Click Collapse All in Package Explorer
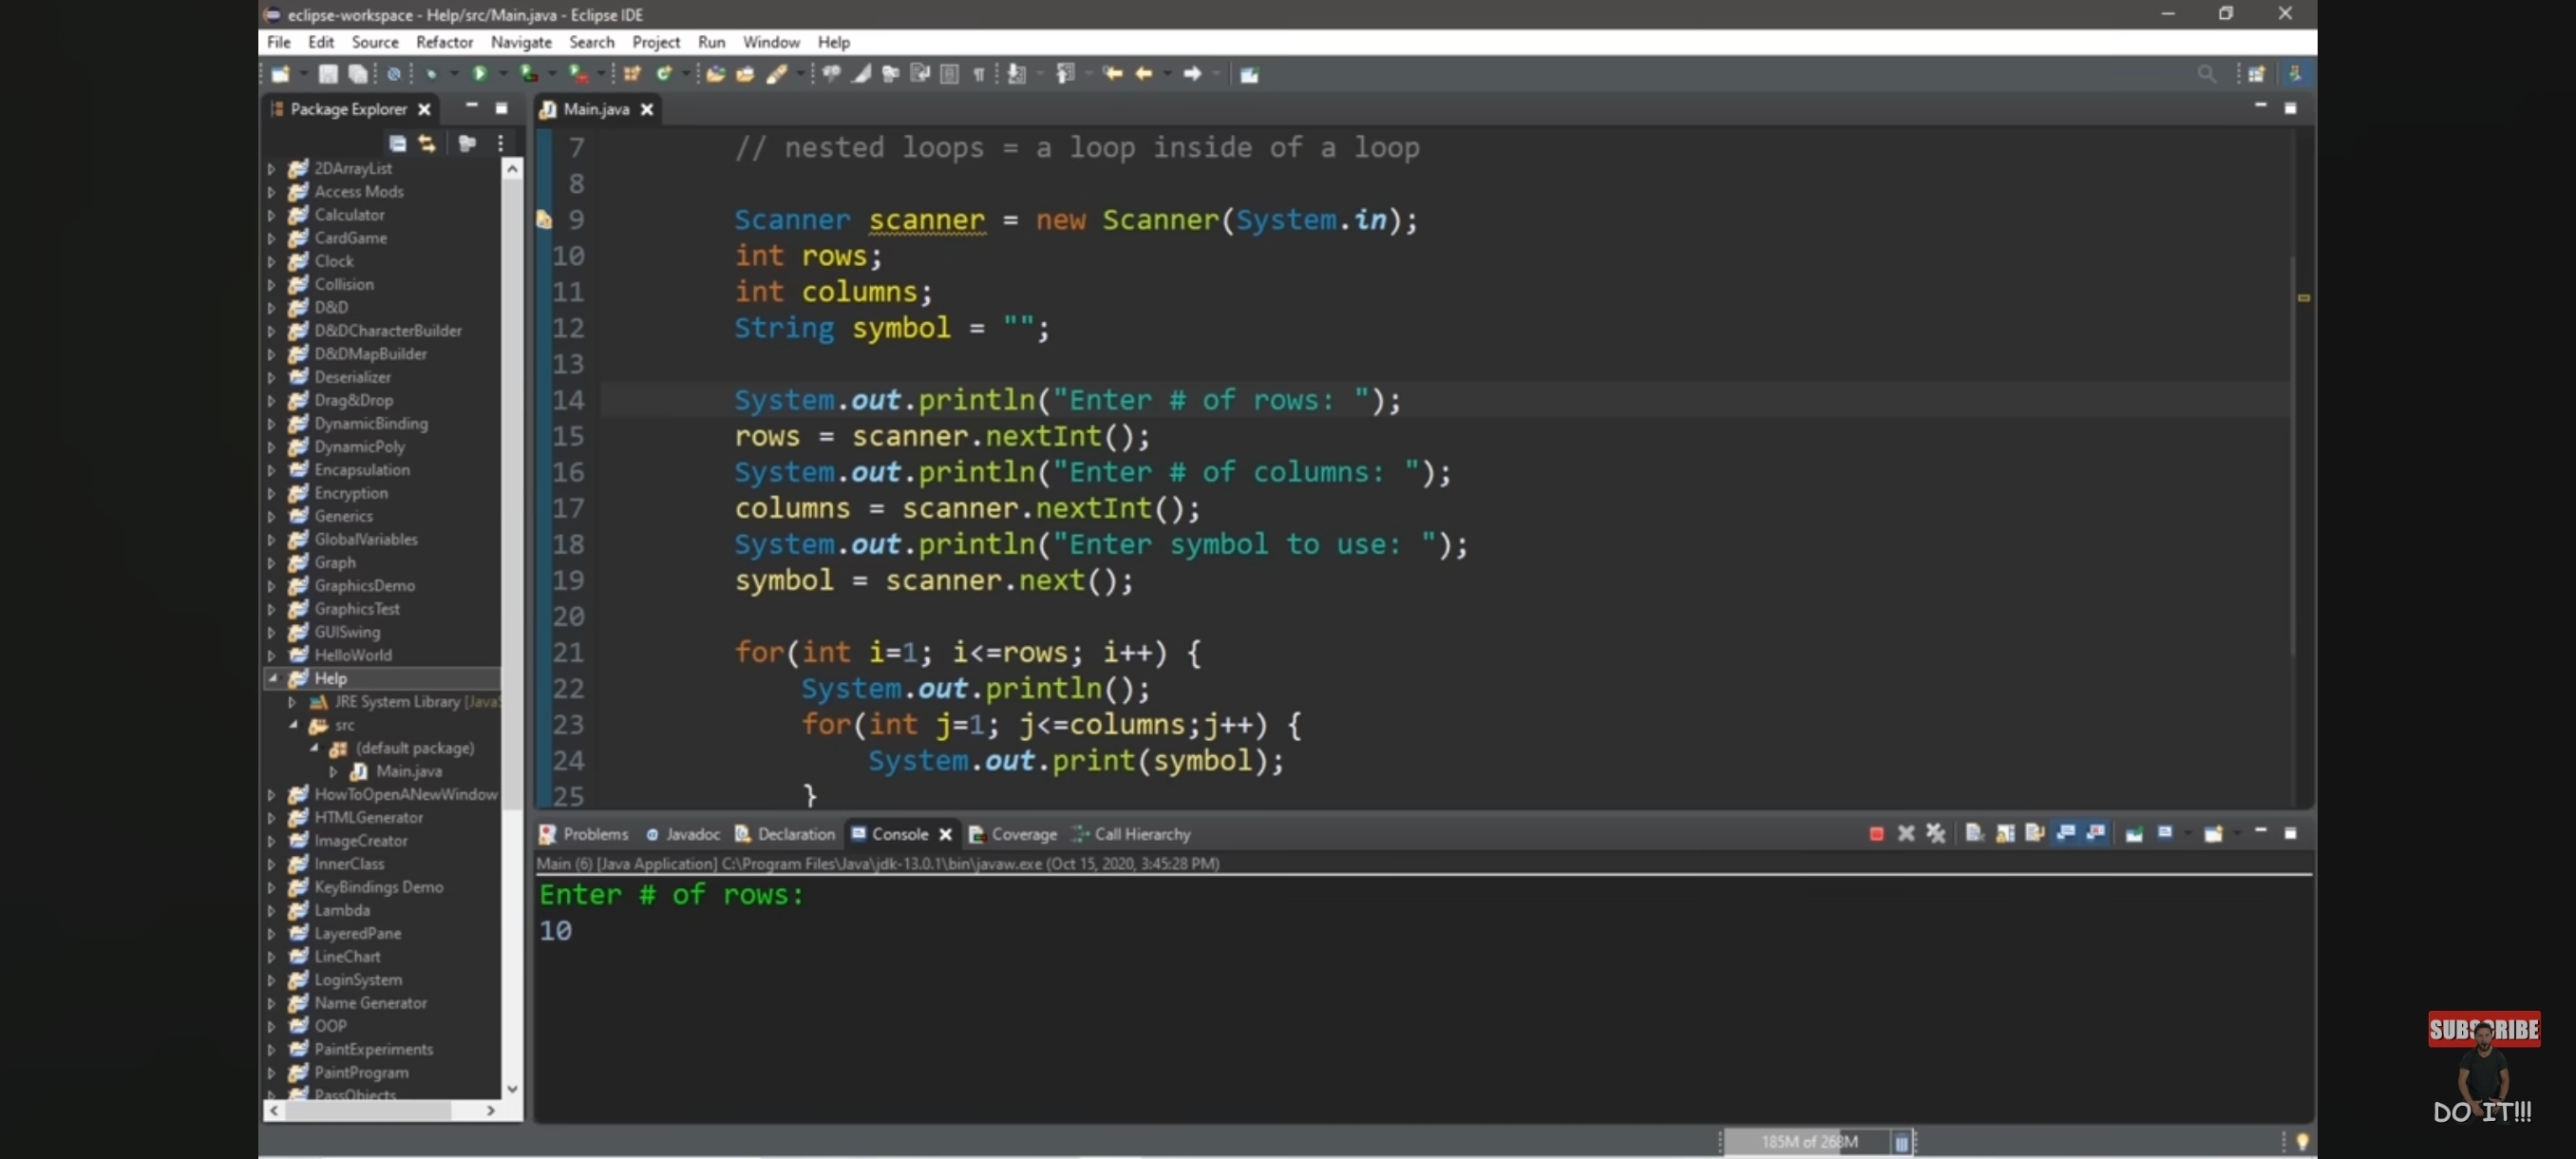 coord(398,144)
